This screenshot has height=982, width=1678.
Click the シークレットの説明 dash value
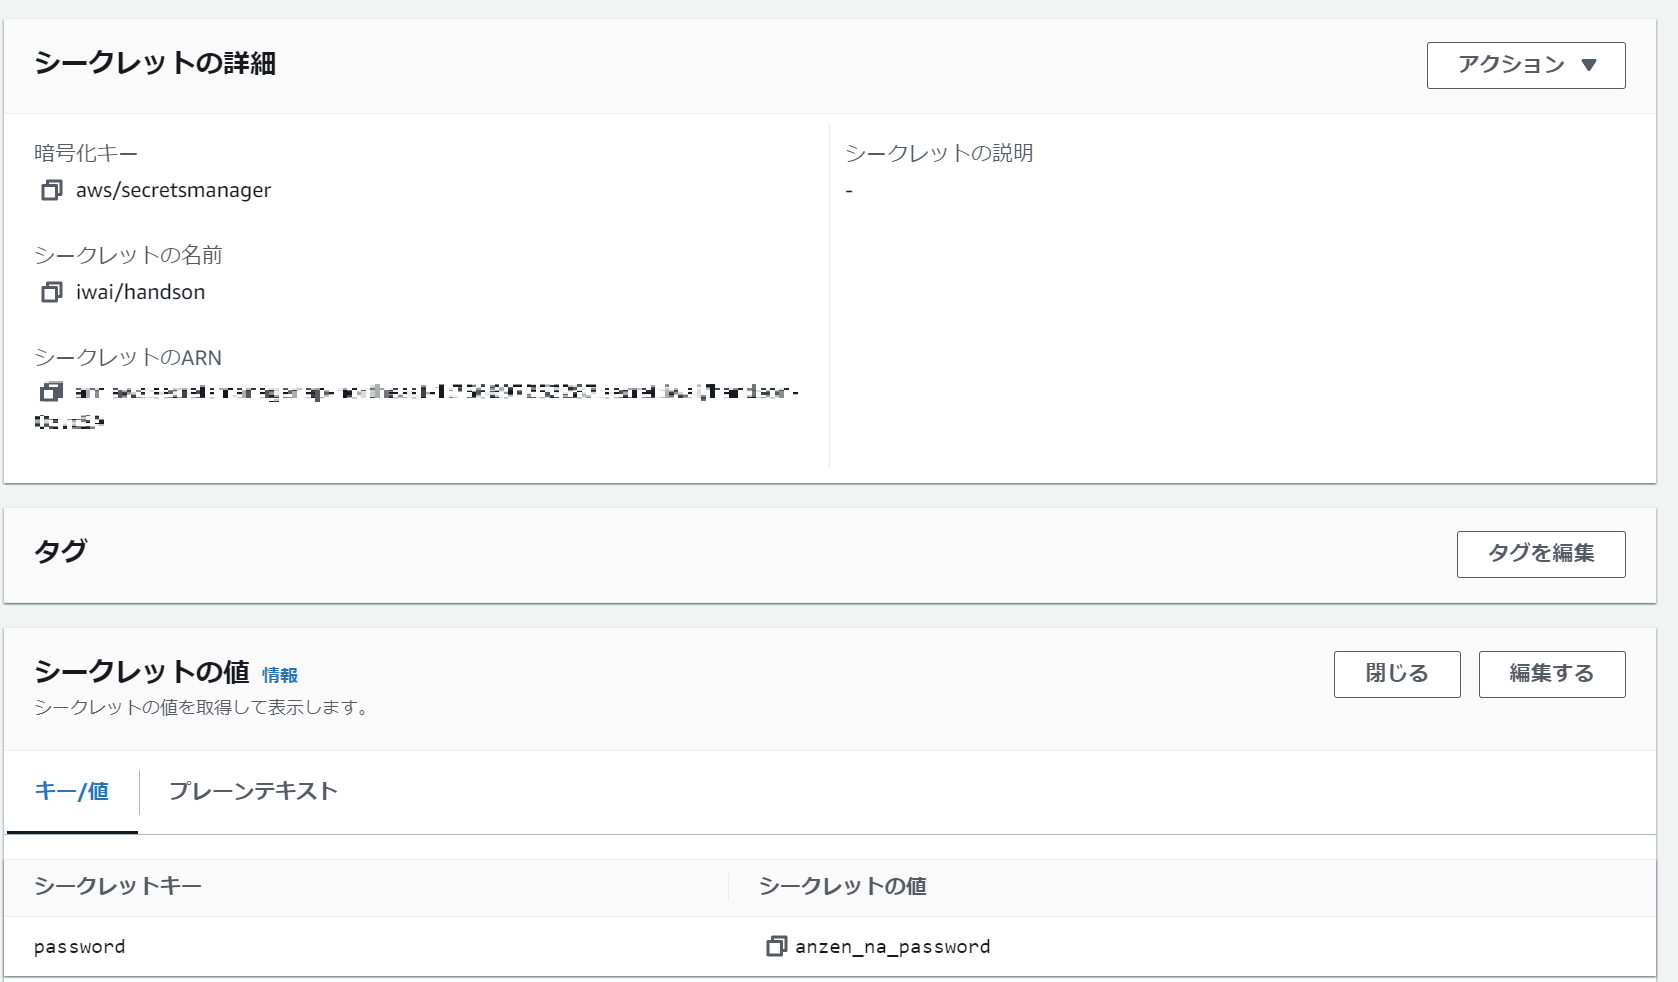tap(849, 190)
